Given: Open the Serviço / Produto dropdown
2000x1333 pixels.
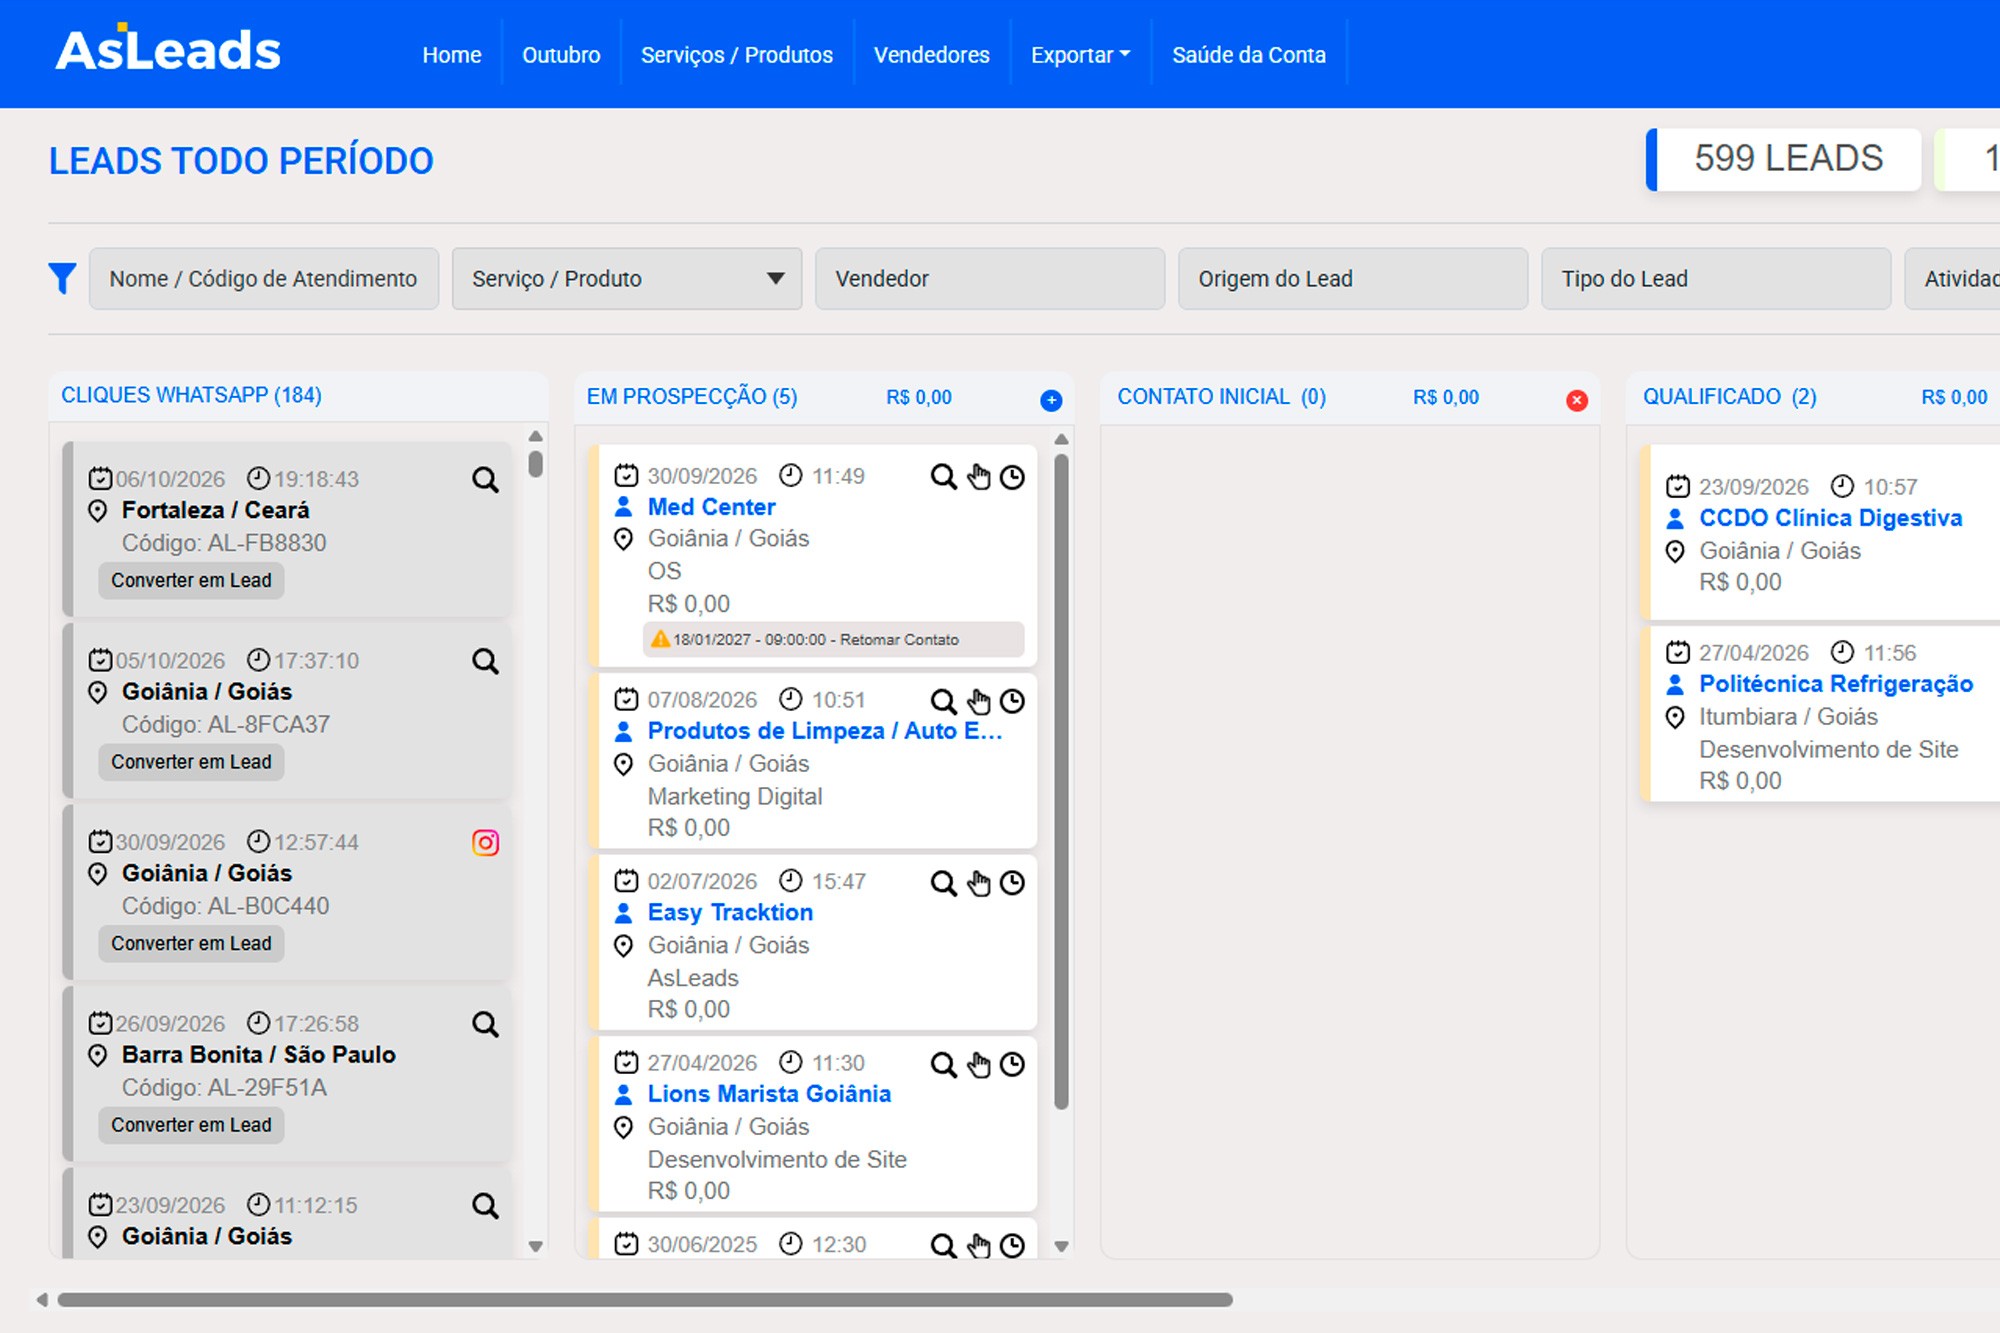Looking at the screenshot, I should [x=627, y=279].
